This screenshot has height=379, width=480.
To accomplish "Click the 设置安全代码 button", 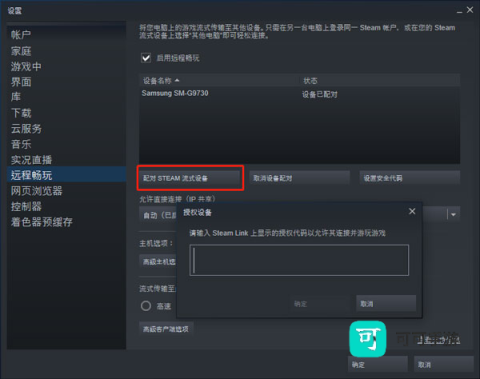I will 409,178.
